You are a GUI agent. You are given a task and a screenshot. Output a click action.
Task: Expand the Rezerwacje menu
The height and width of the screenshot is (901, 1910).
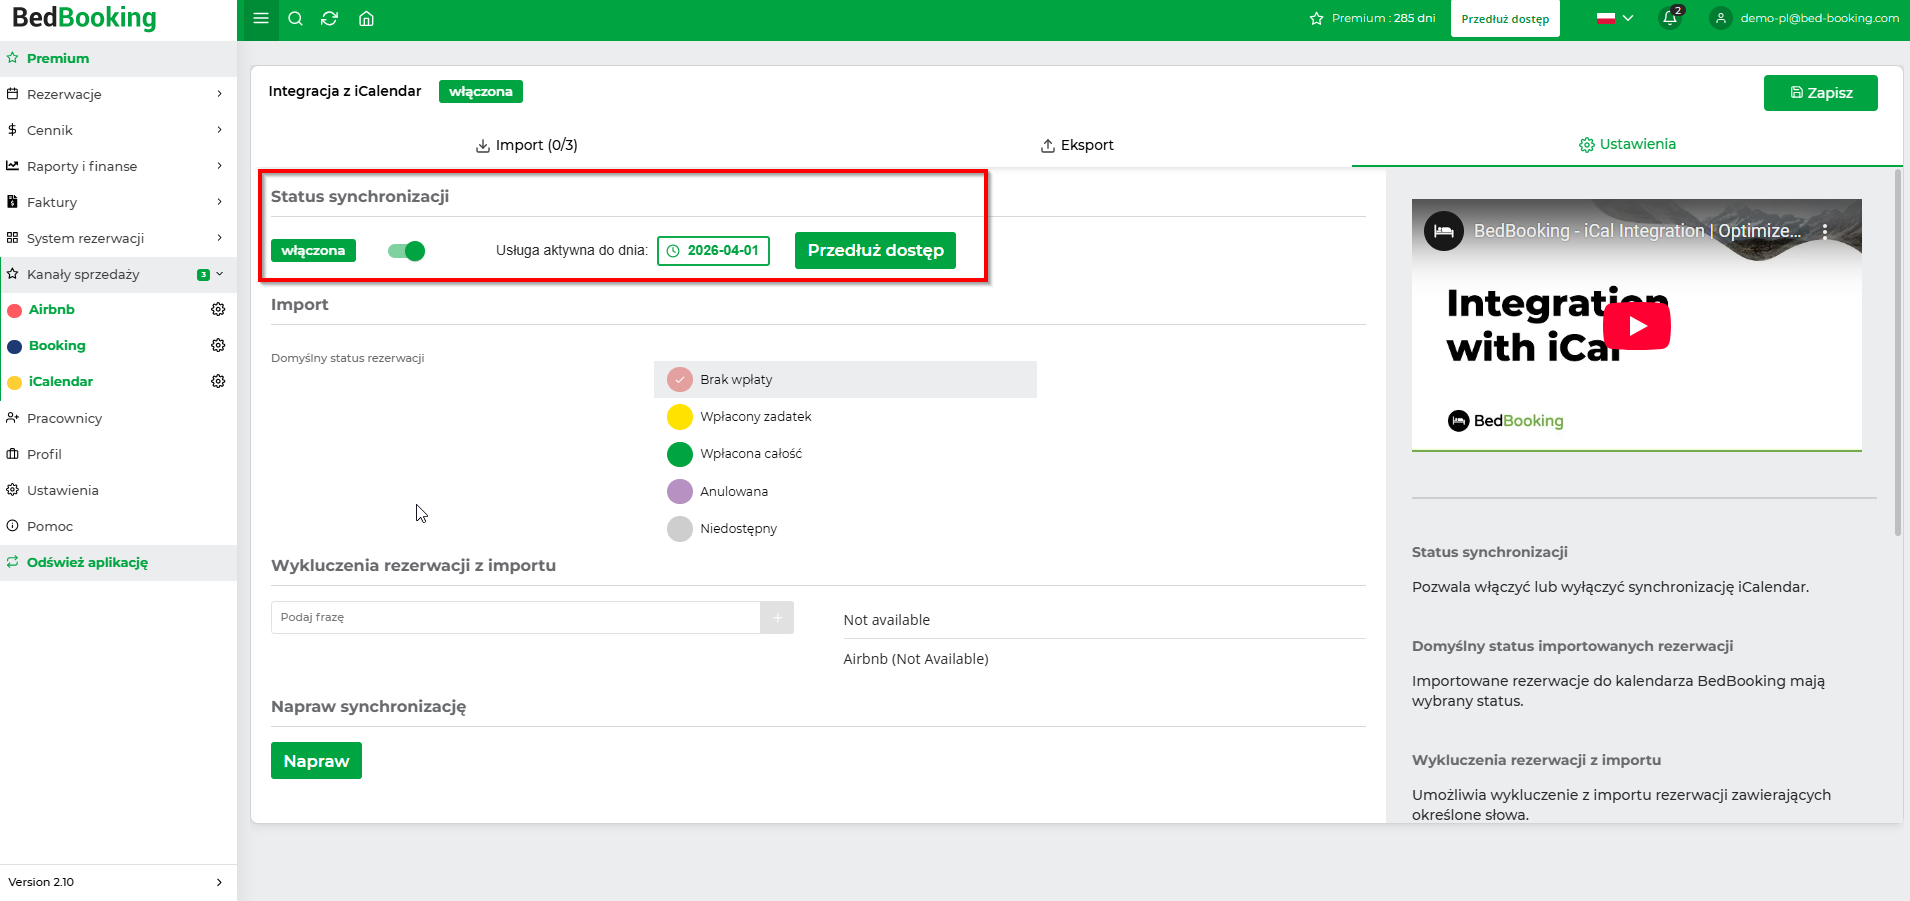point(118,94)
